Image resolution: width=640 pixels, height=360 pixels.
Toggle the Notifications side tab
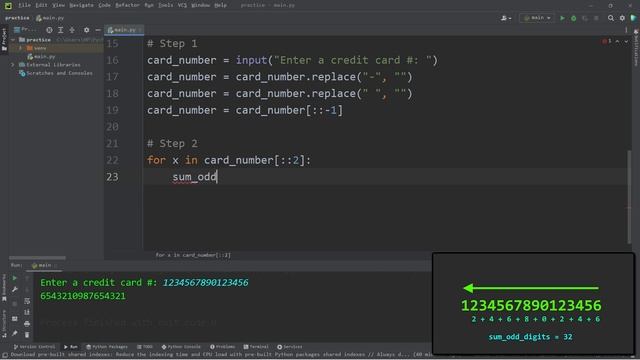click(x=636, y=48)
